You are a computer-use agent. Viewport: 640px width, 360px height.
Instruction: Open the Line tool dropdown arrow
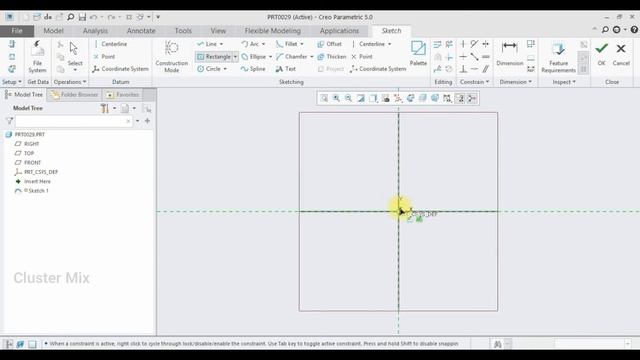point(222,44)
